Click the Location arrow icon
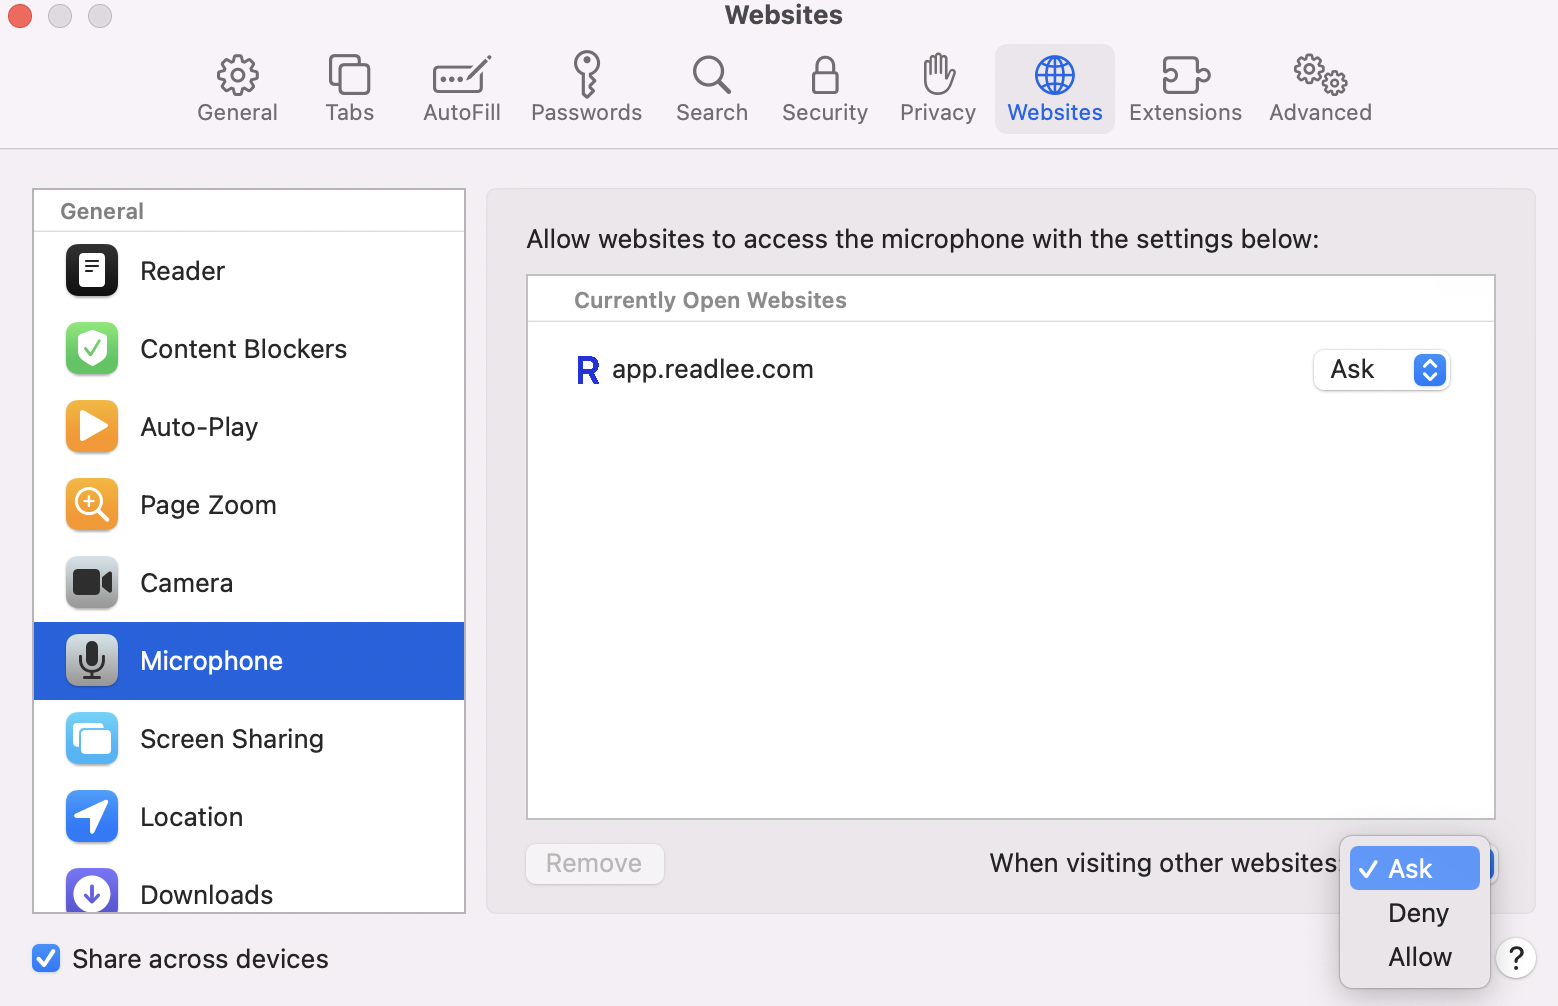The height and width of the screenshot is (1006, 1558). (x=92, y=817)
